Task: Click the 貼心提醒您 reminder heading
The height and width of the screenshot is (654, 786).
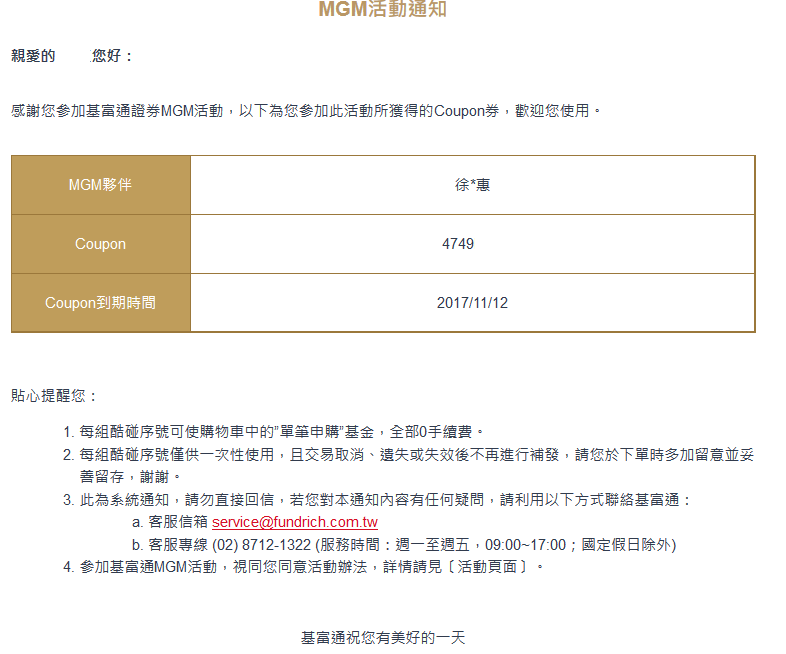Action: point(53,396)
